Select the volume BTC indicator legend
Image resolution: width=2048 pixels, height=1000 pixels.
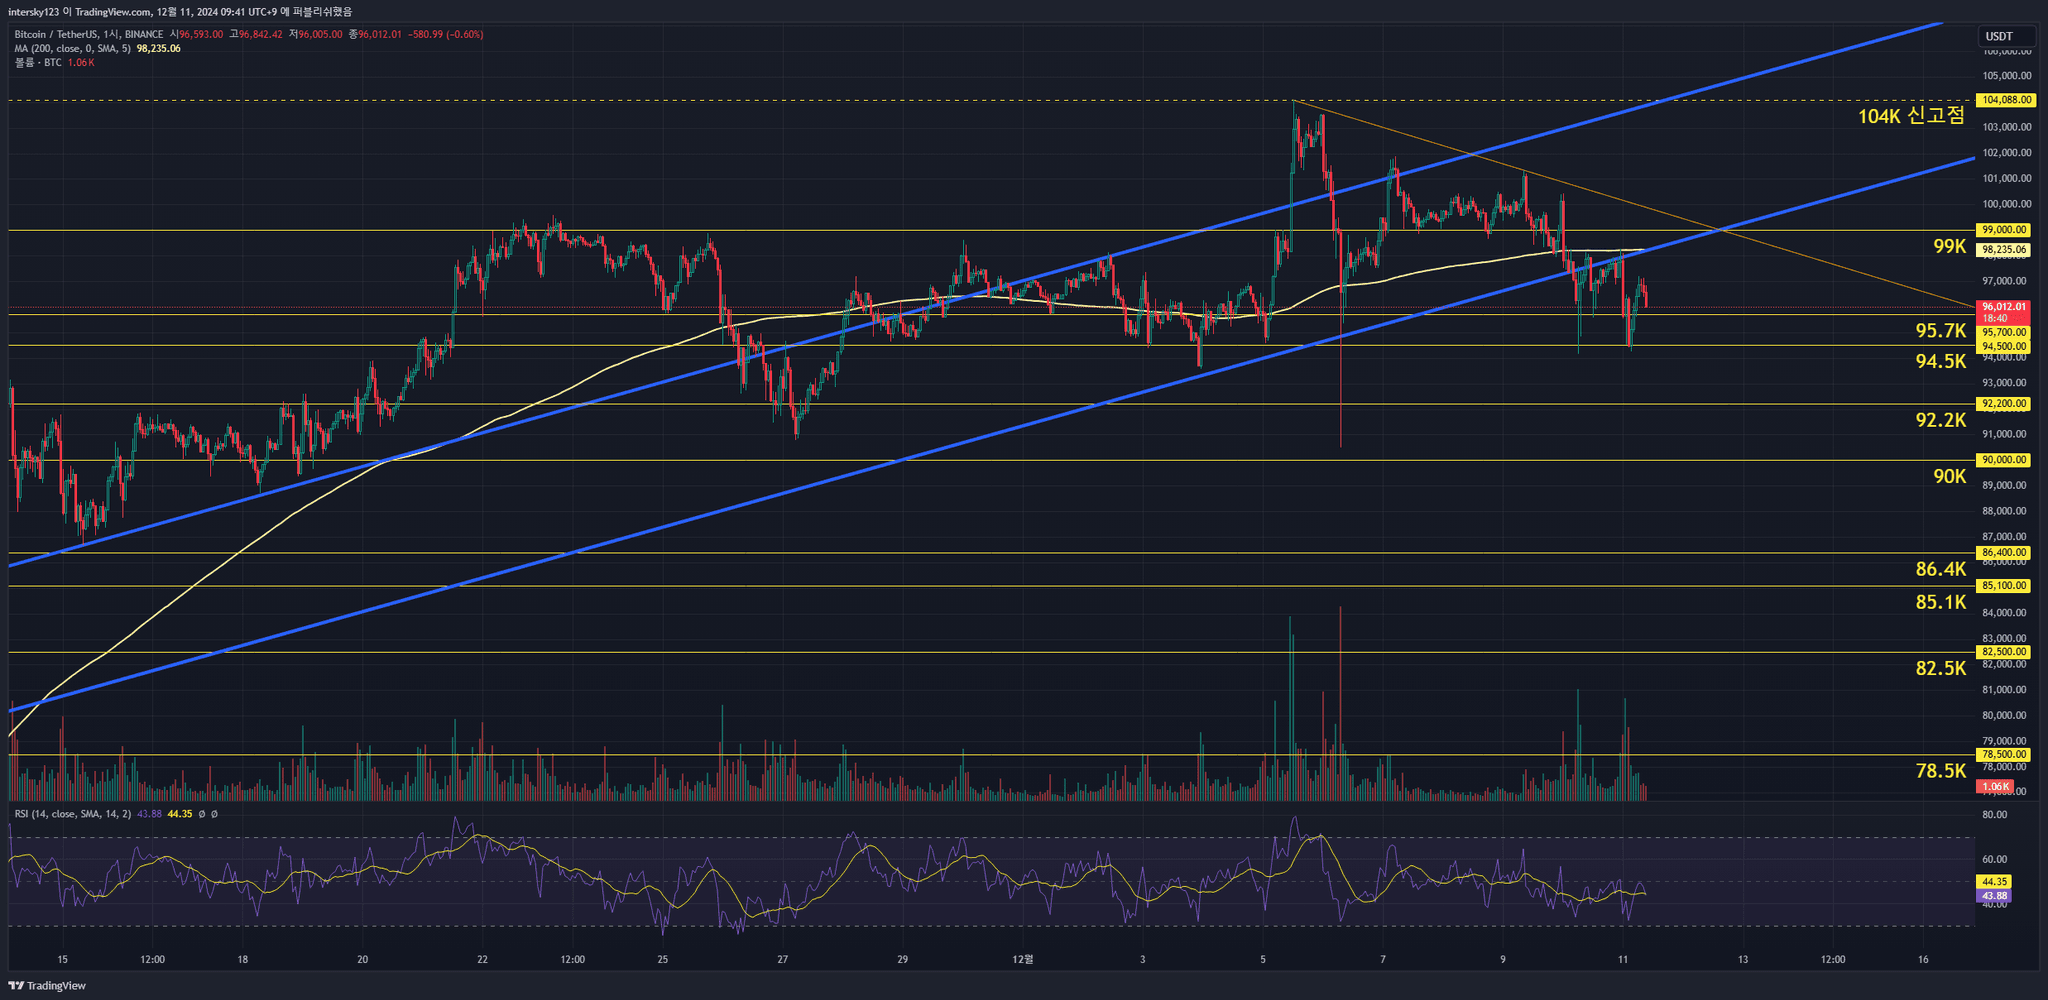[x=38, y=62]
